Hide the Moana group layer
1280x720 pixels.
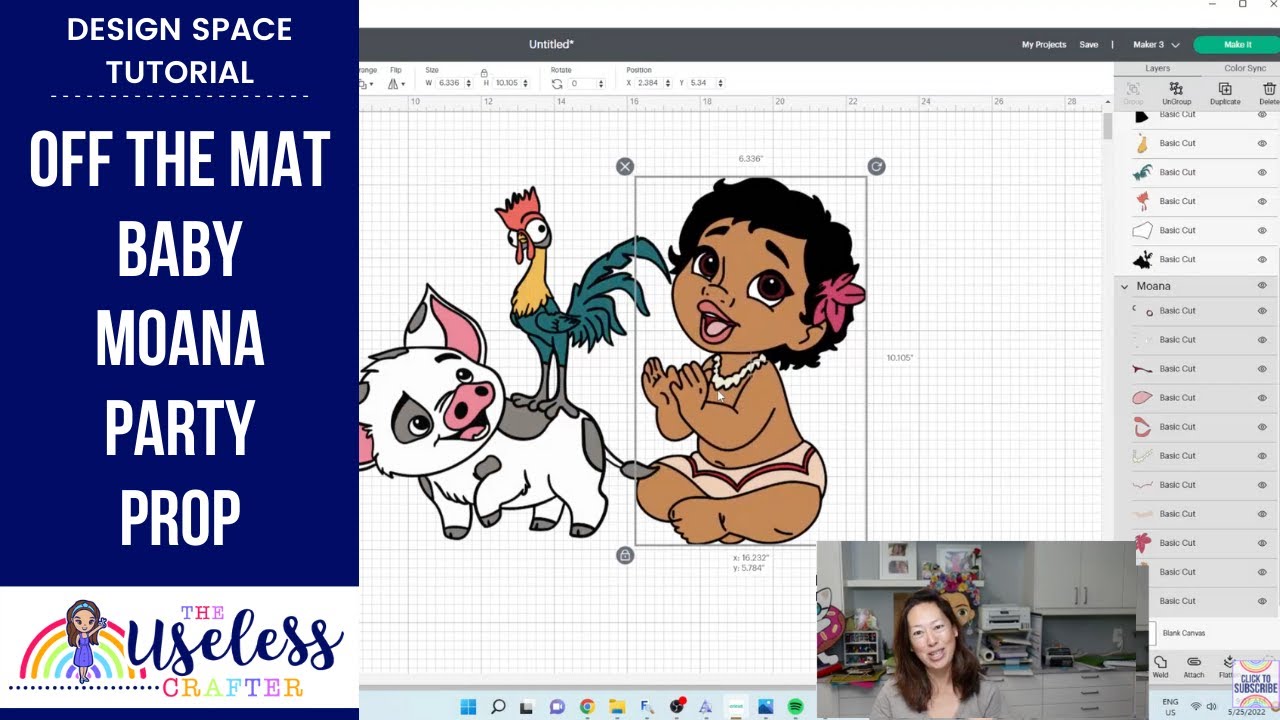click(x=1262, y=286)
